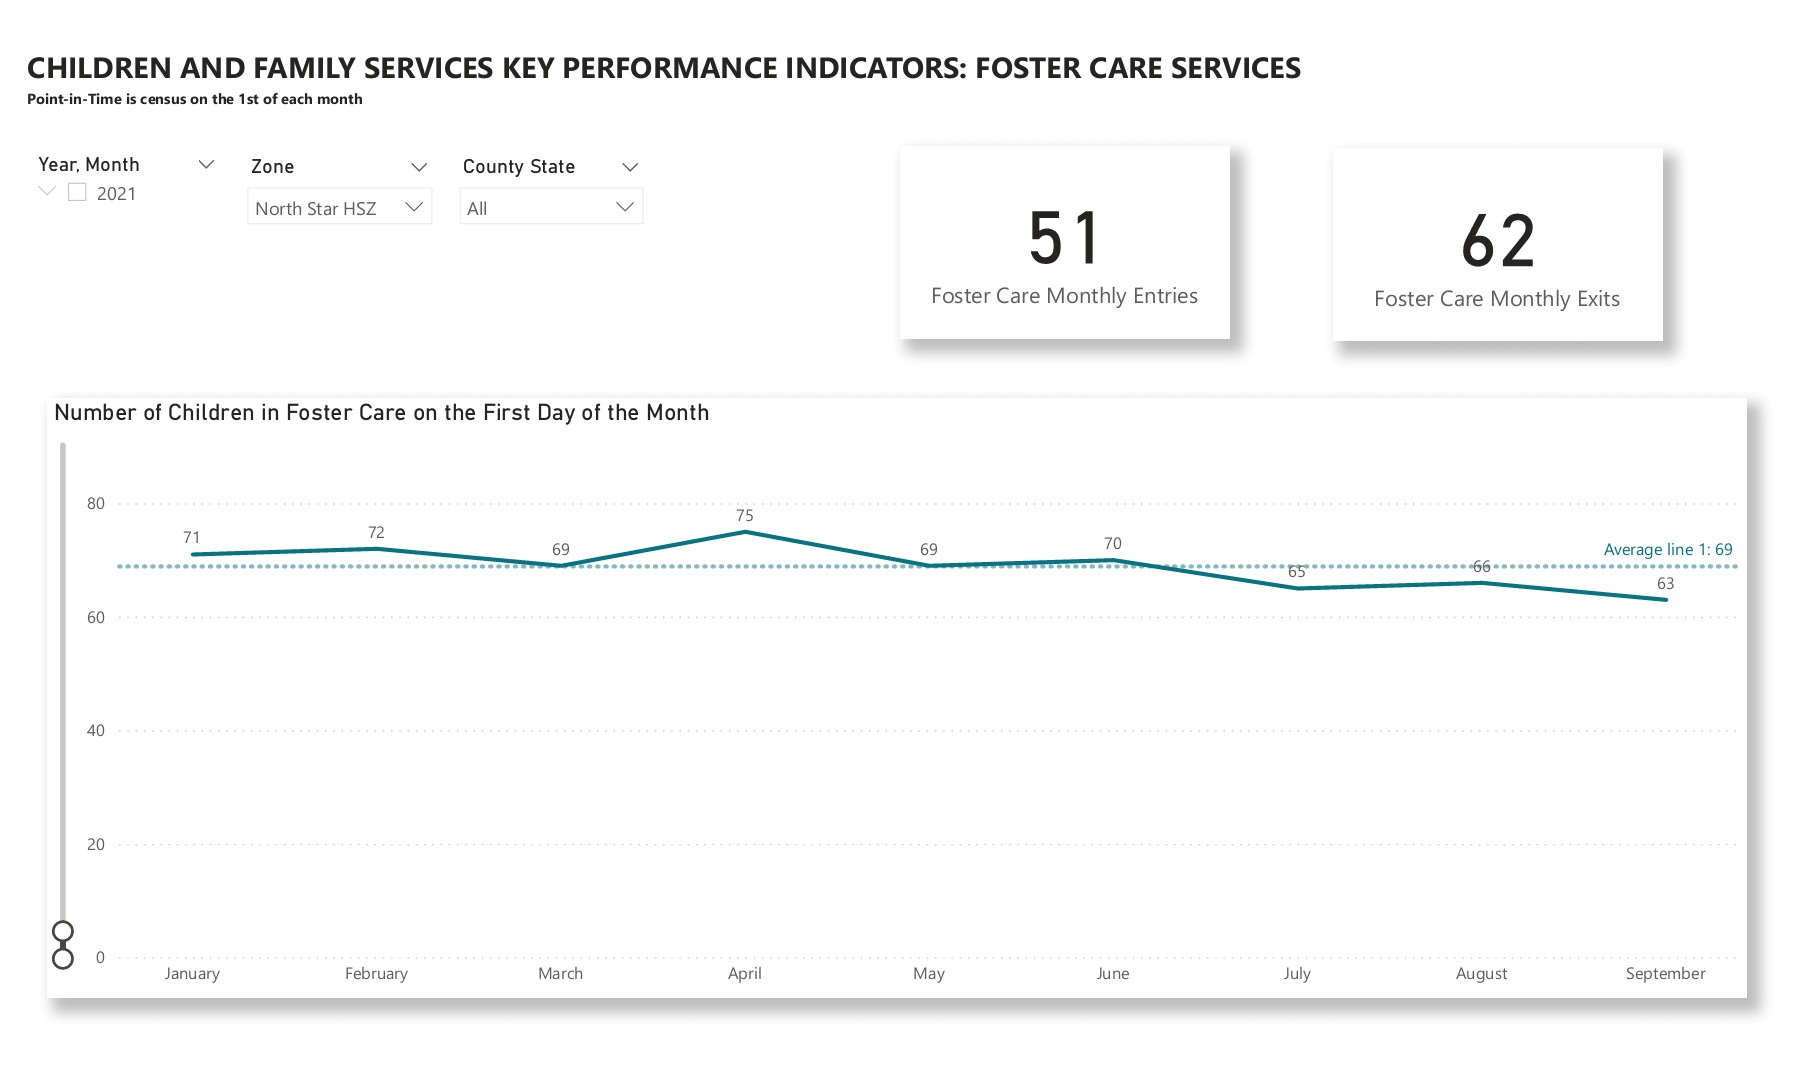Image resolution: width=1800 pixels, height=1067 pixels.
Task: Expand the 2021 entry to show months
Action: click(45, 192)
